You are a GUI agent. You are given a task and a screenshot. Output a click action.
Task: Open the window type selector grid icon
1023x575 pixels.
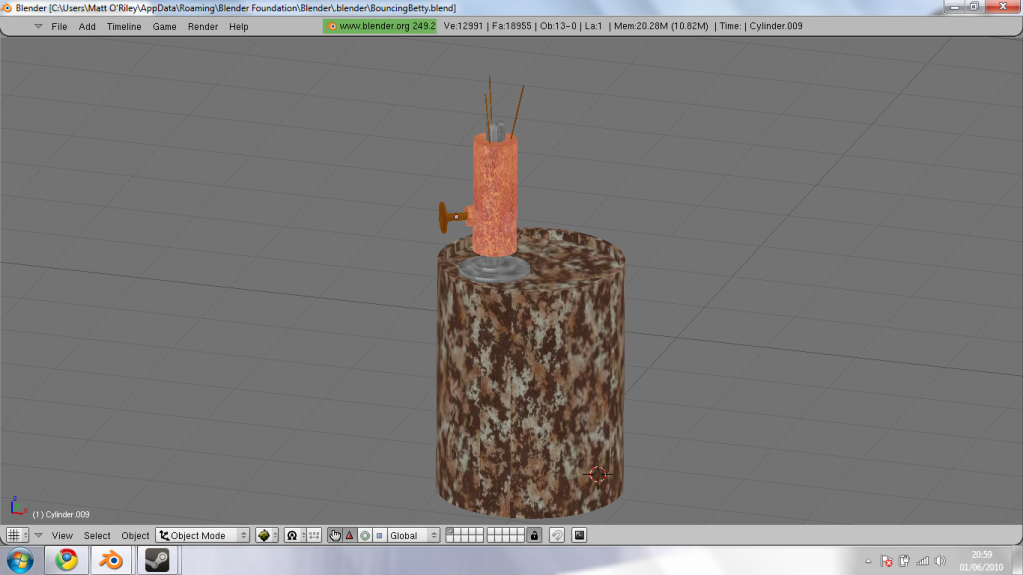click(x=13, y=535)
